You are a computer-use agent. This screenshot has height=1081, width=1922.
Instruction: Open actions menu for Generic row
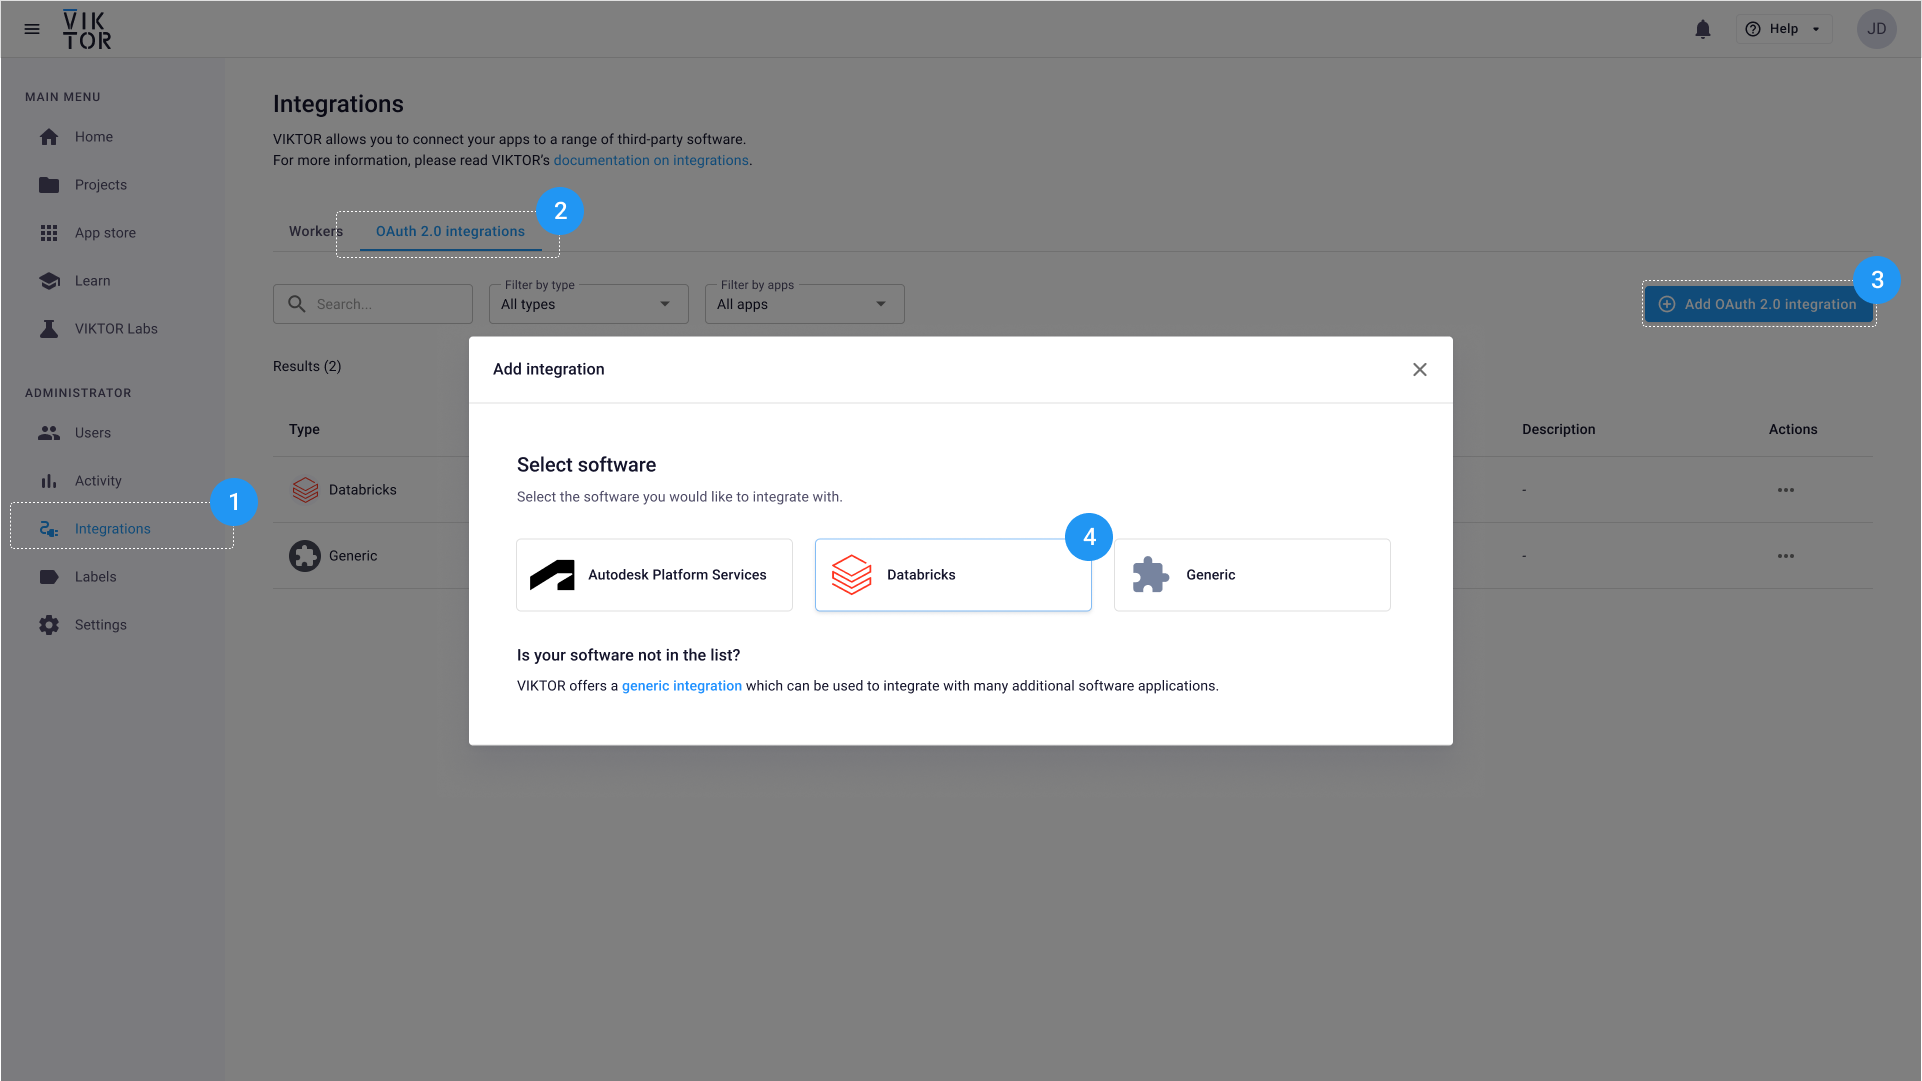click(x=1785, y=556)
